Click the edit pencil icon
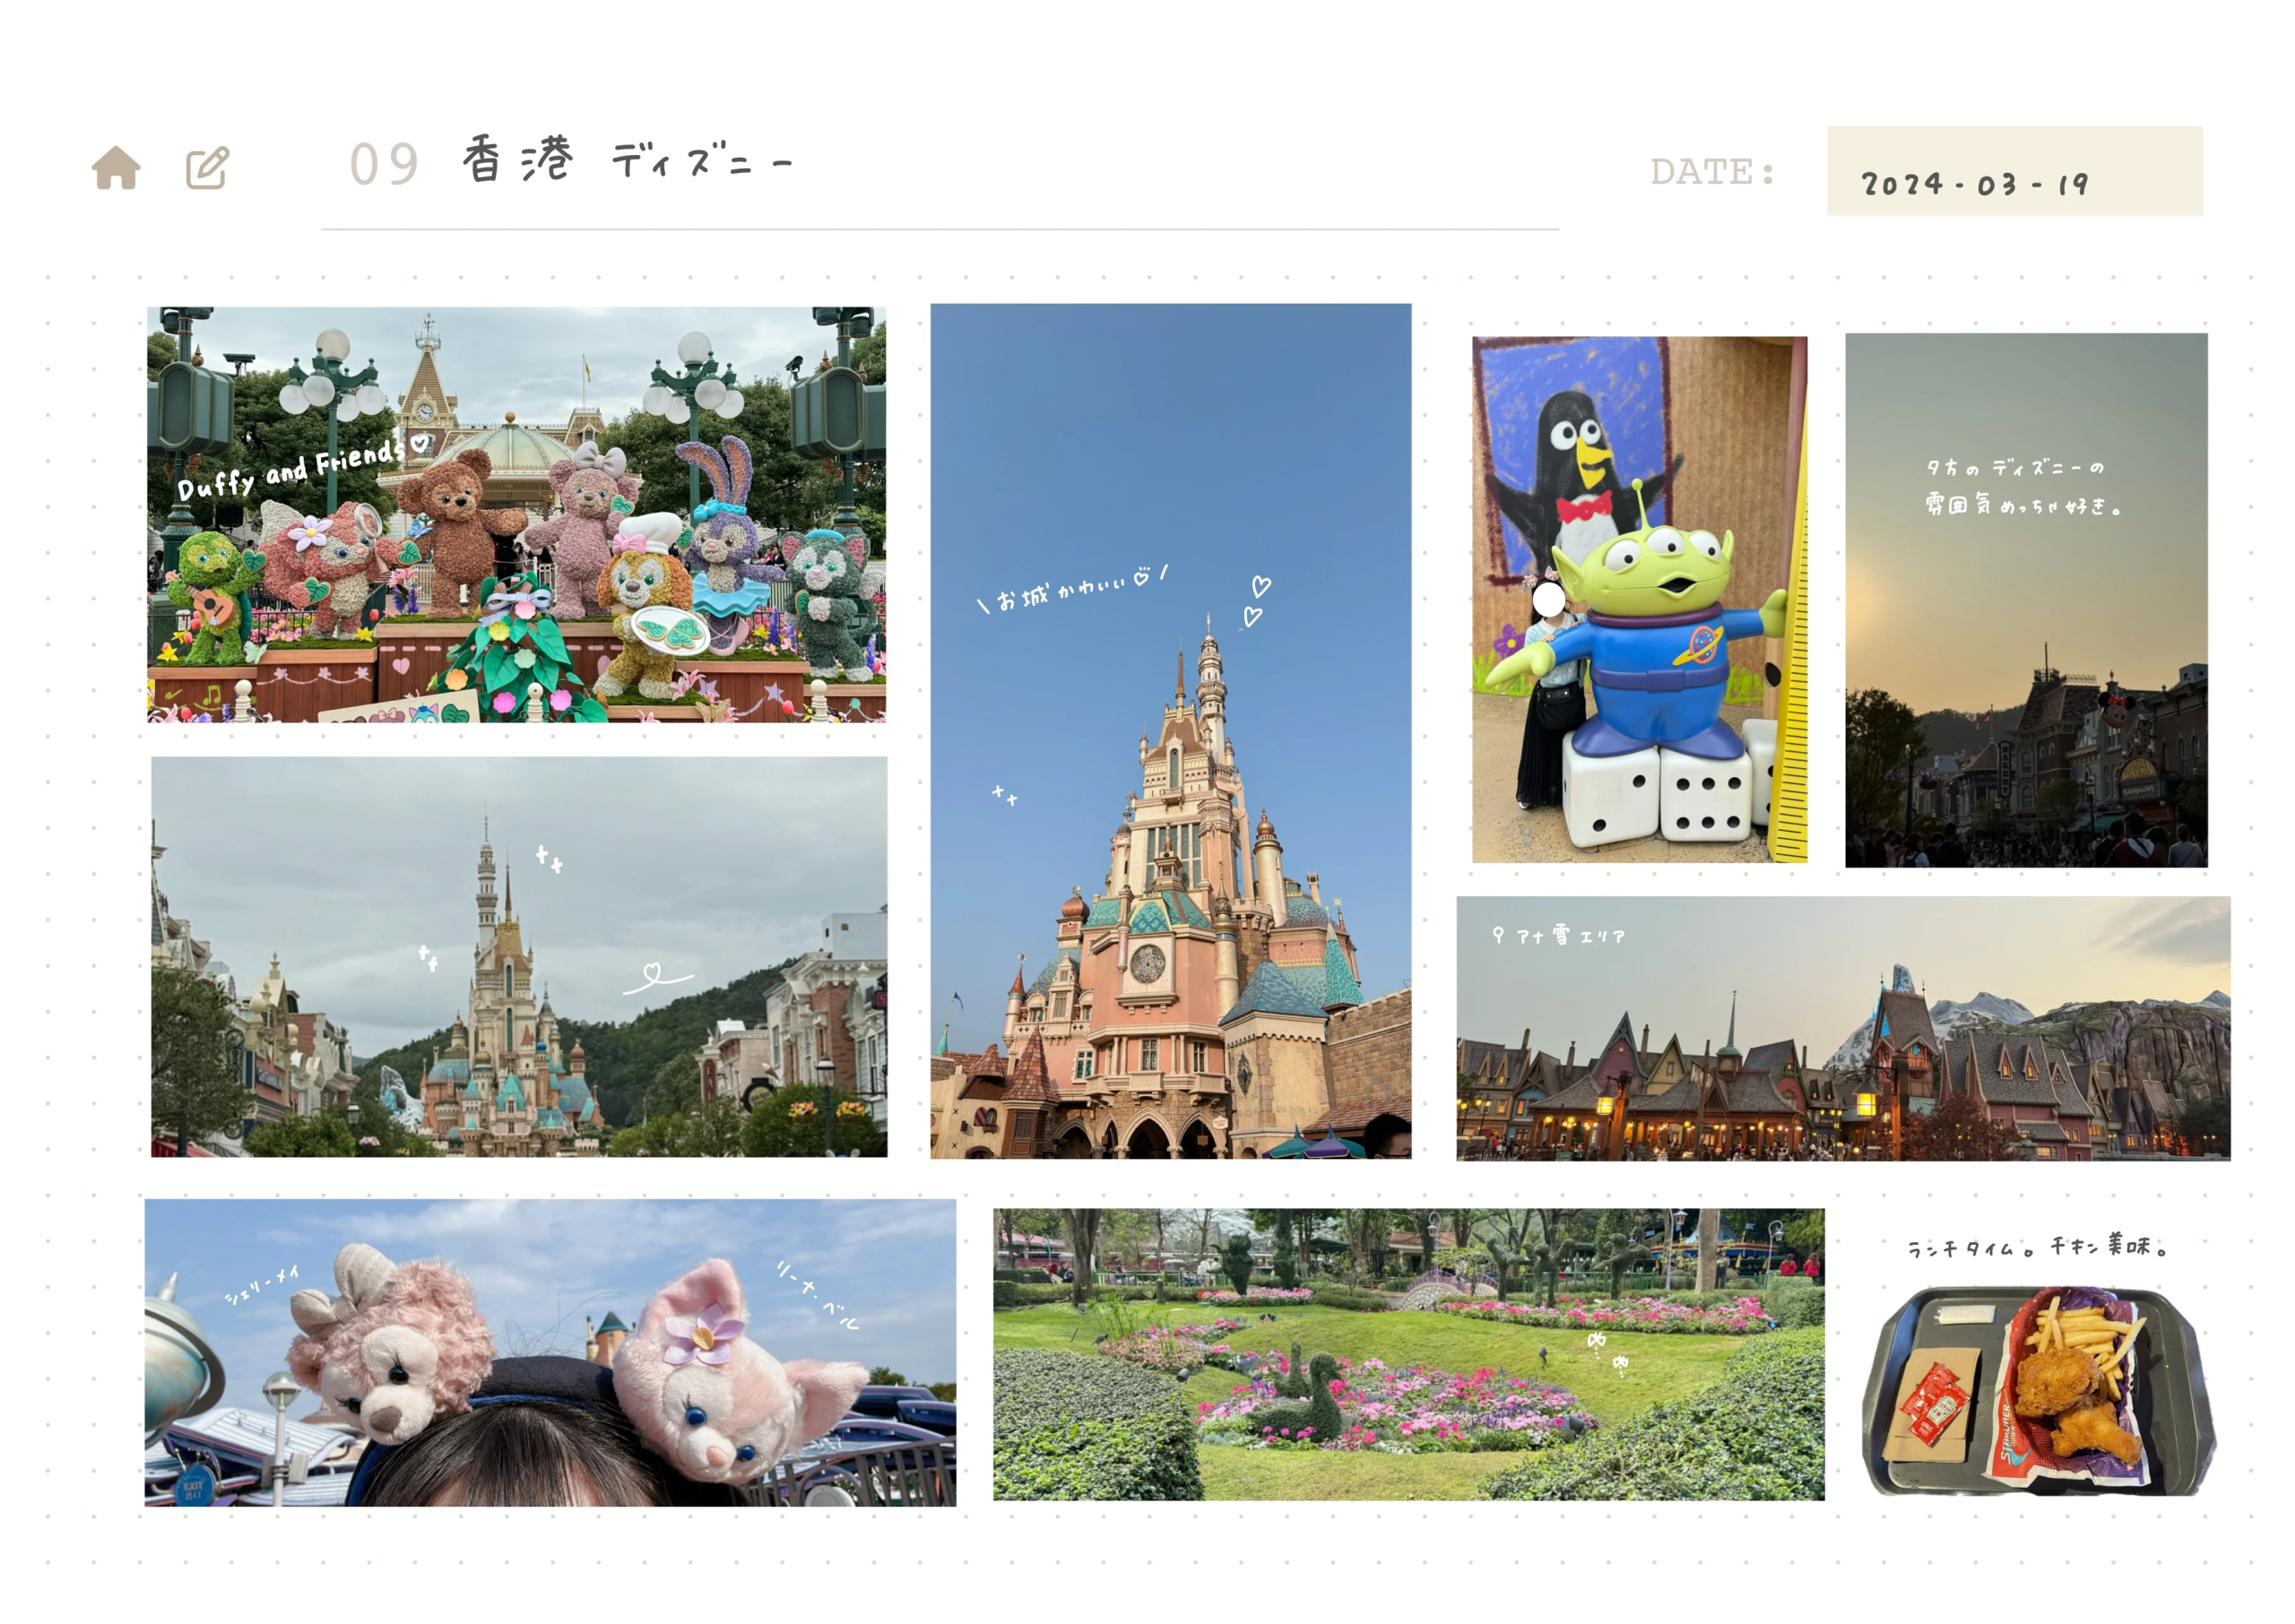This screenshot has width=2295, height=1624. point(208,168)
